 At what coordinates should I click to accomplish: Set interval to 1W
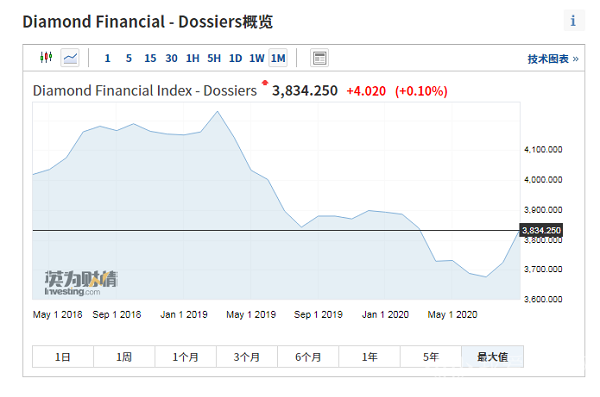[257, 58]
